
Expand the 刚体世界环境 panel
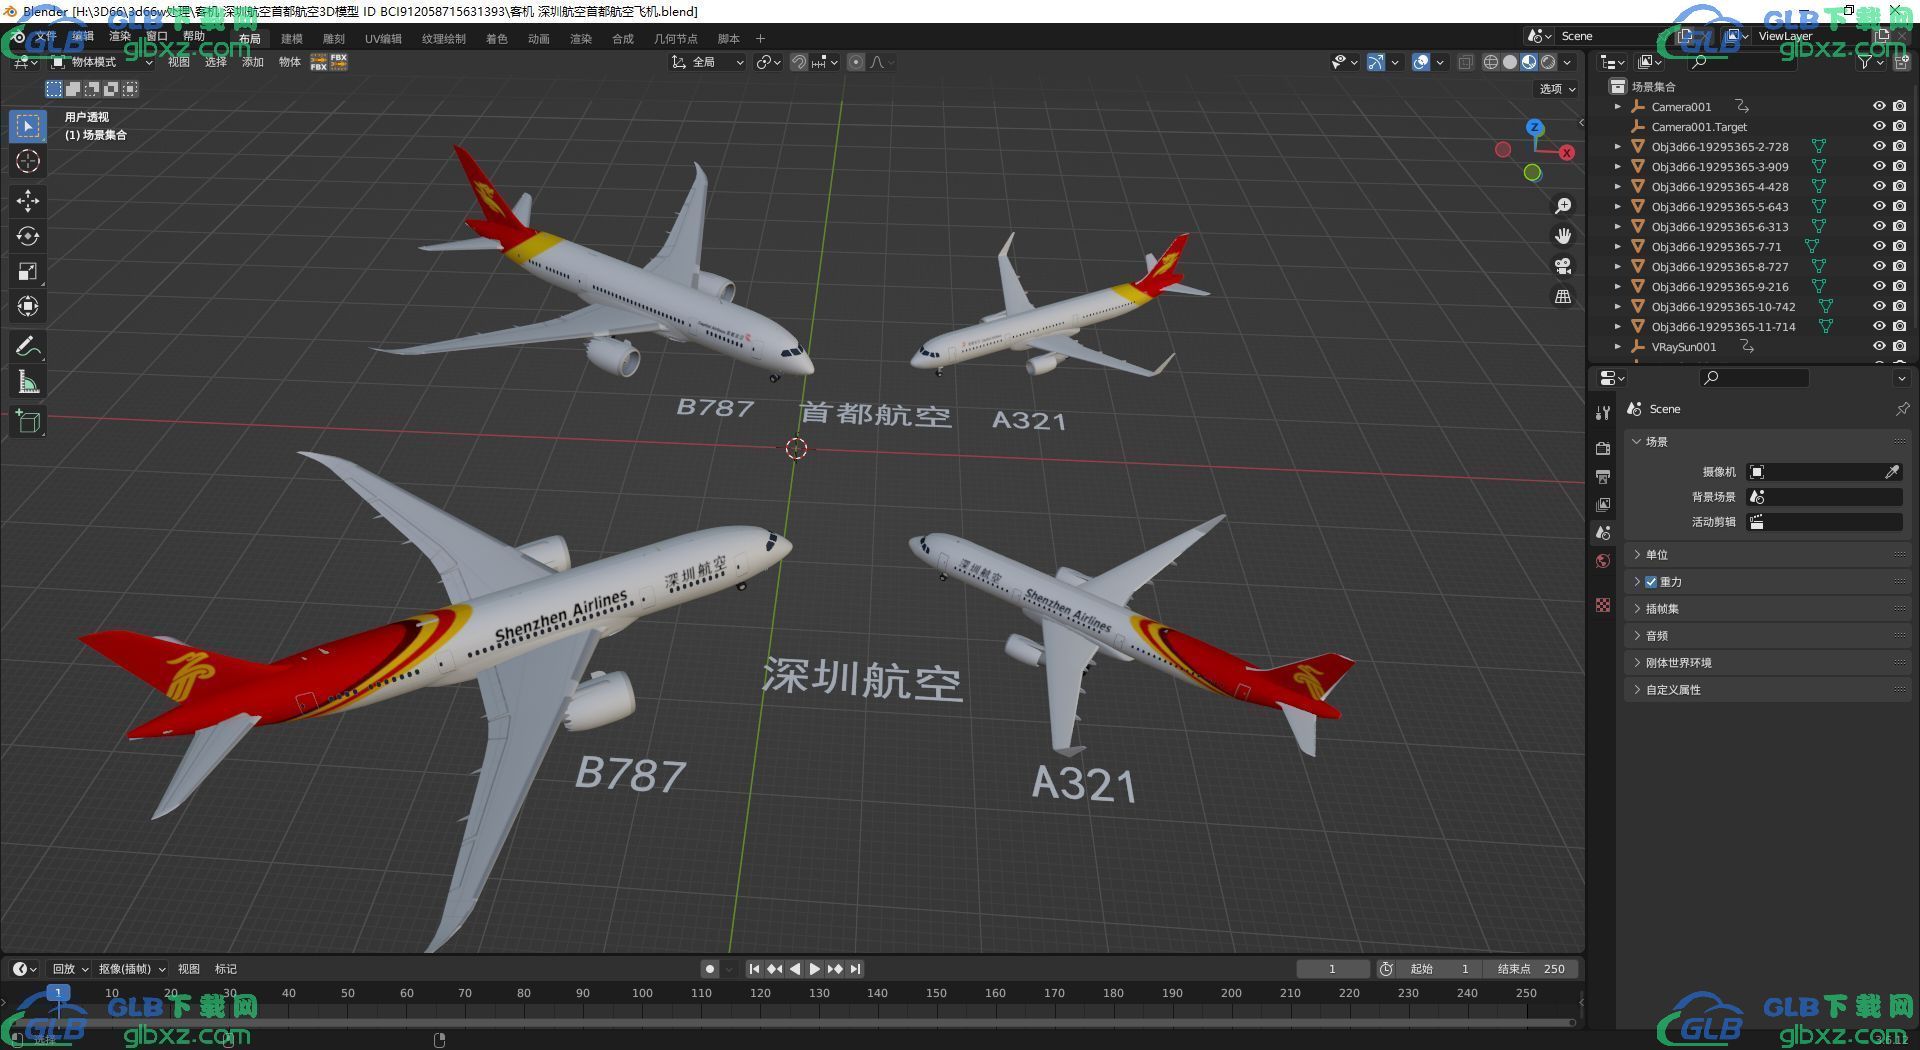tap(1767, 663)
